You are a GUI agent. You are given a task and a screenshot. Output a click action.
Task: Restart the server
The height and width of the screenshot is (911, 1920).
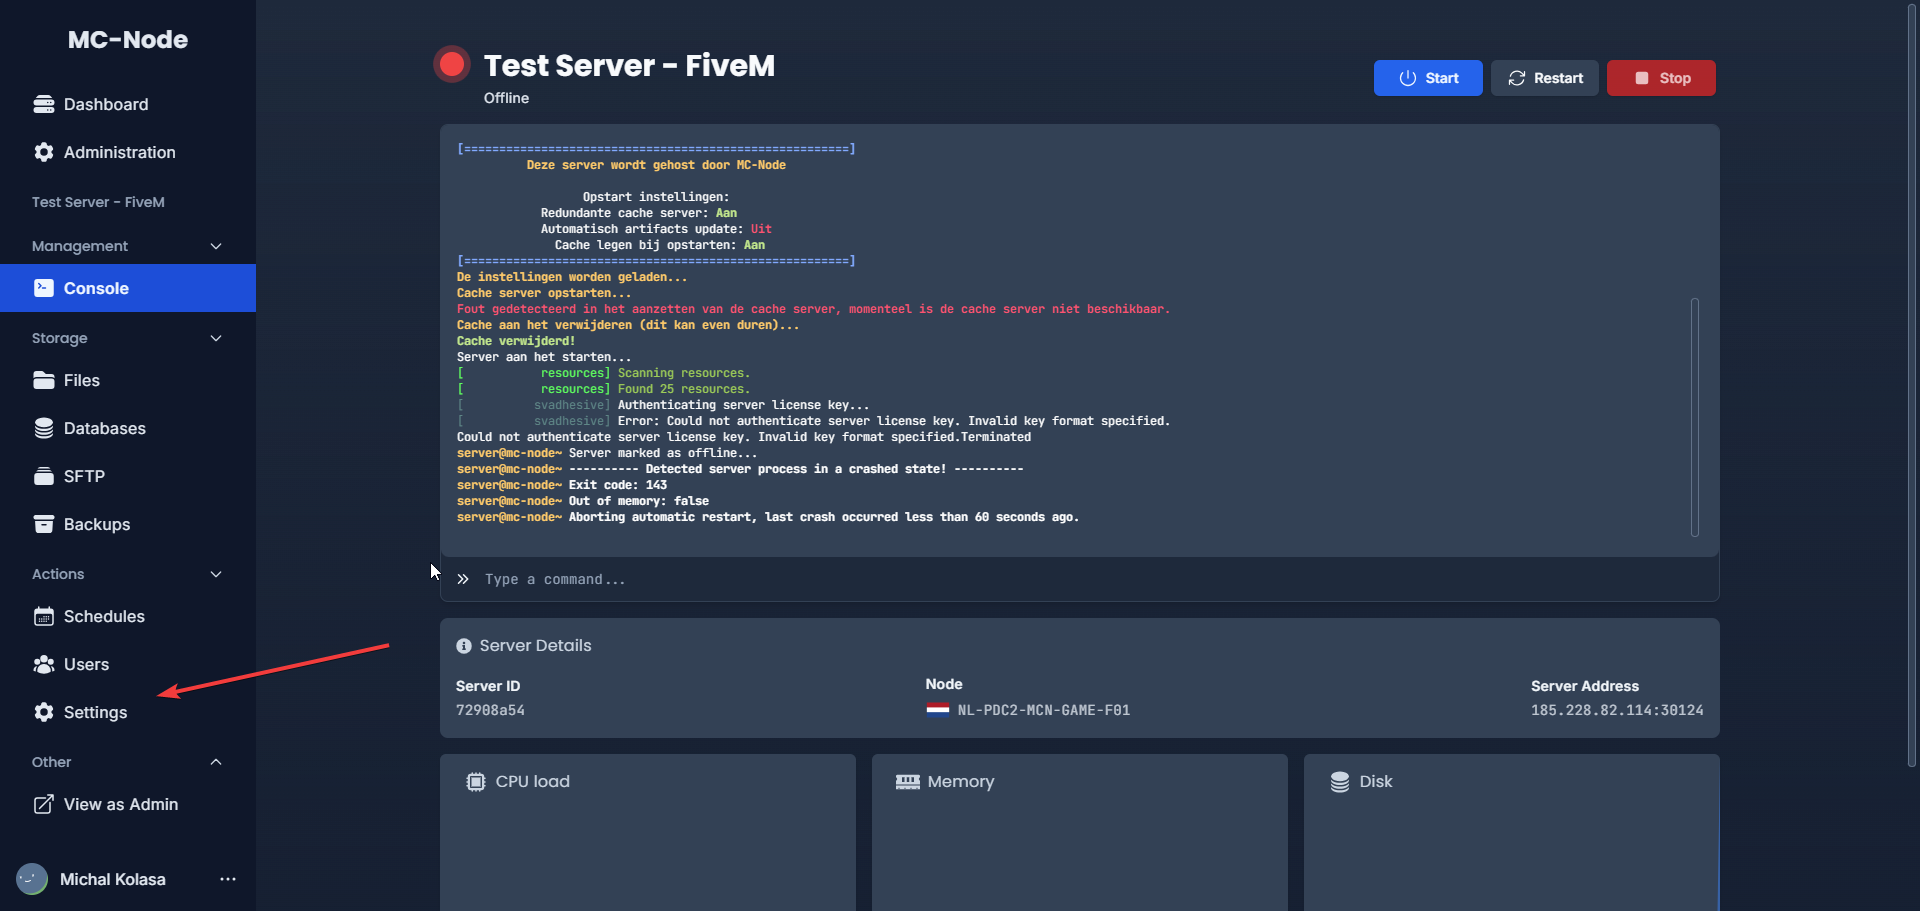pos(1545,78)
